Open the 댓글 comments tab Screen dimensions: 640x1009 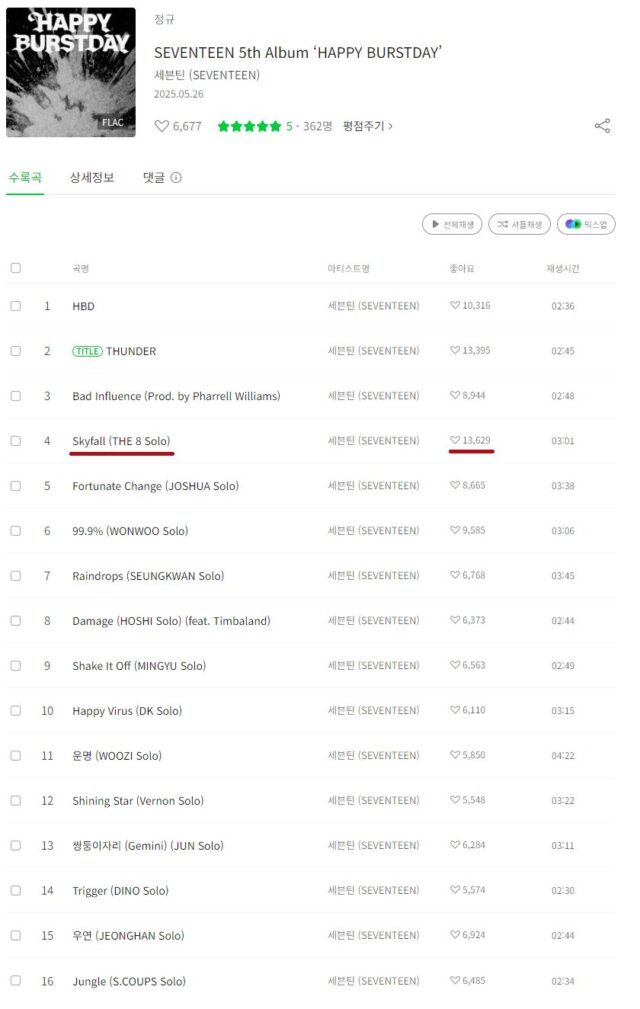point(153,177)
